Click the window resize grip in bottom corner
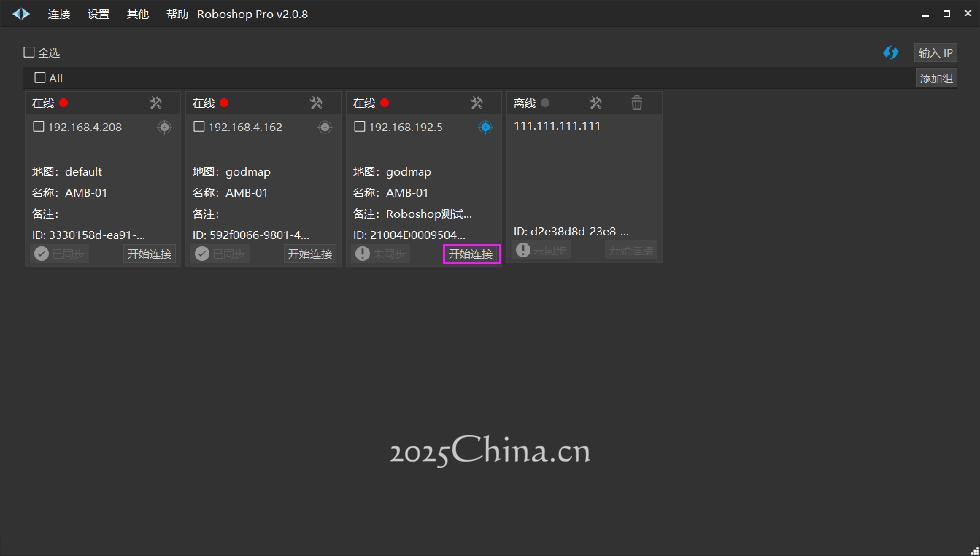 [974, 550]
